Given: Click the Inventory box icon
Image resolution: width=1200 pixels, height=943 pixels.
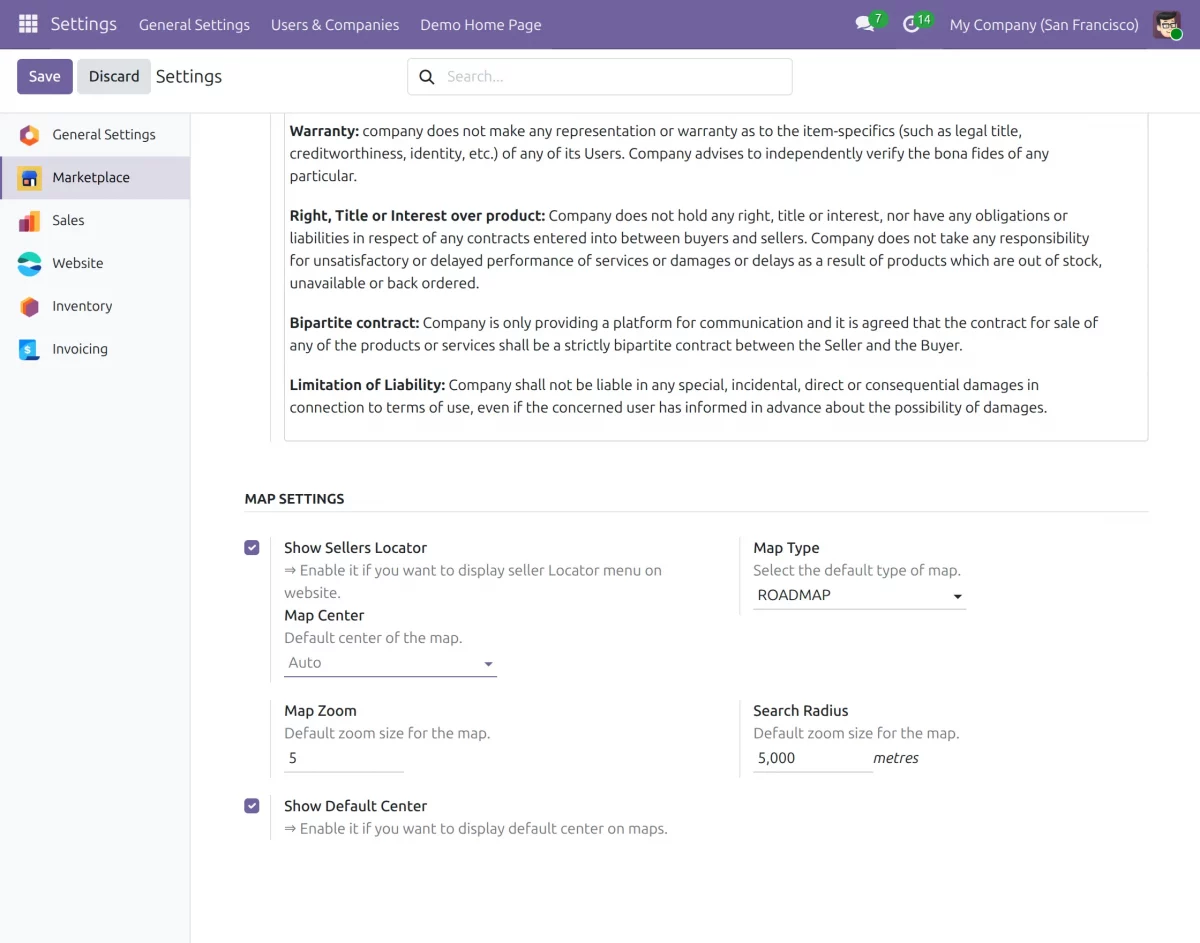Looking at the screenshot, I should tap(30, 307).
